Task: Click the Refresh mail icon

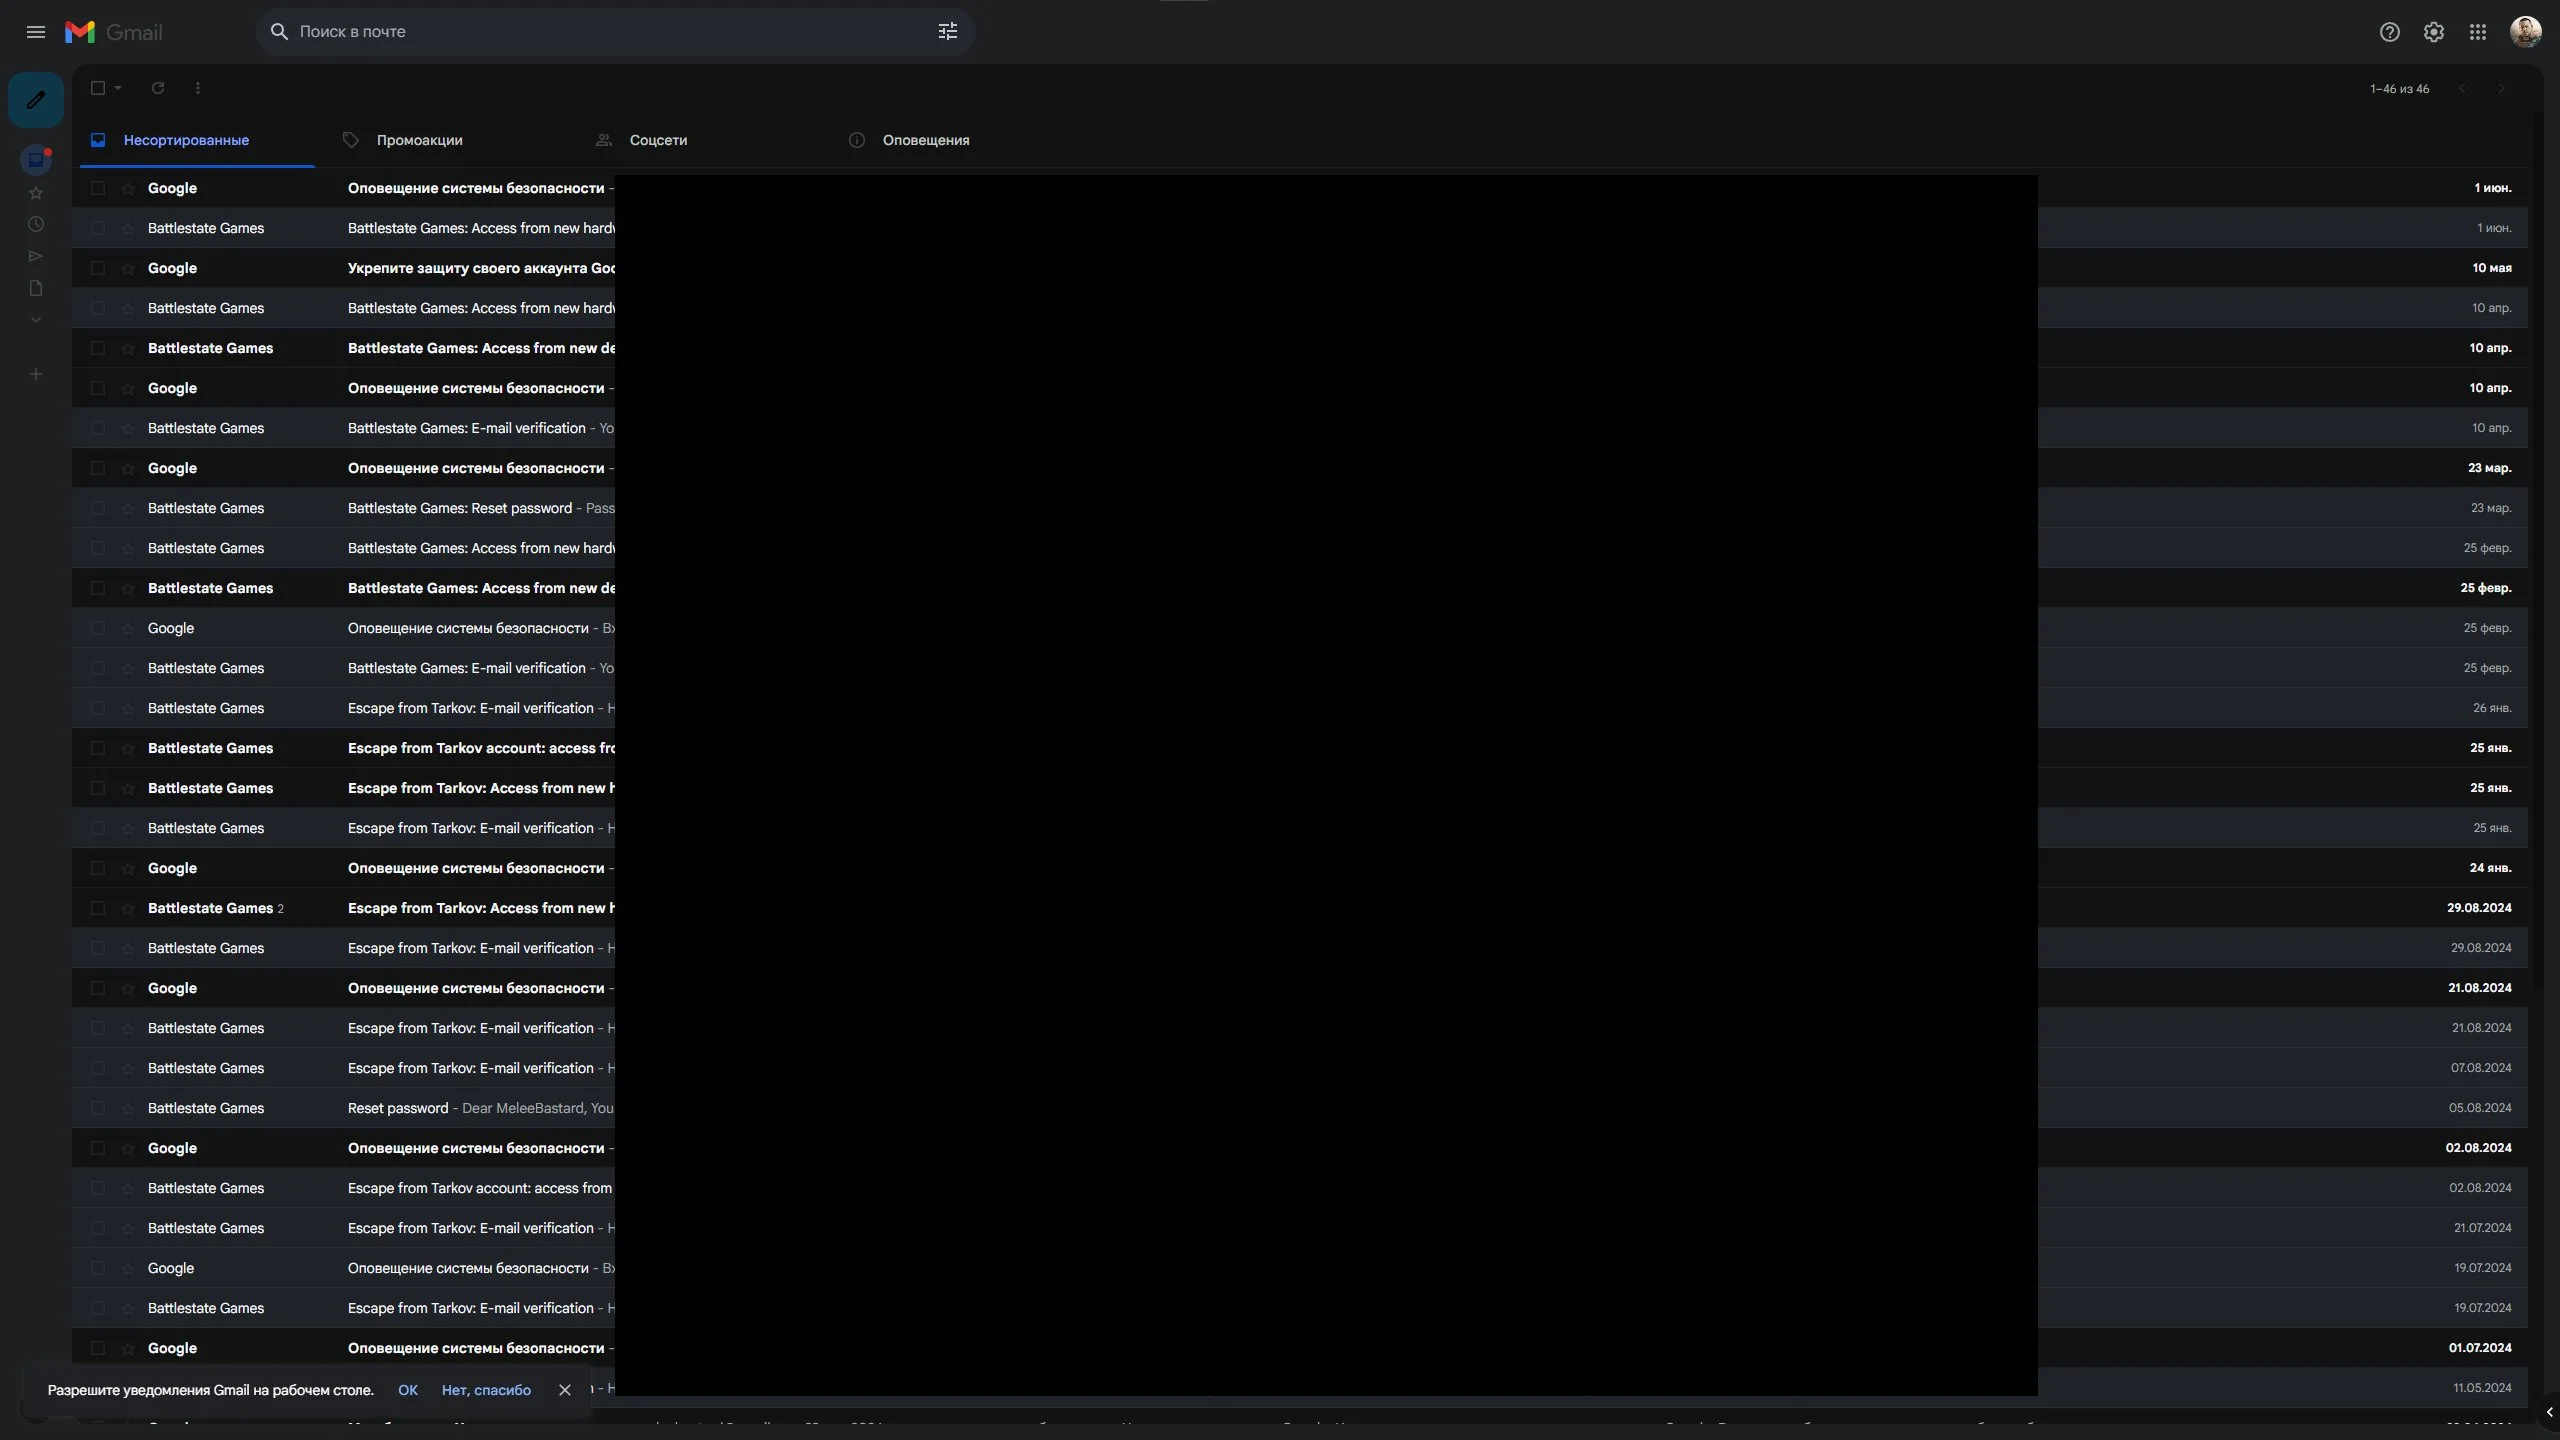Action: [158, 88]
